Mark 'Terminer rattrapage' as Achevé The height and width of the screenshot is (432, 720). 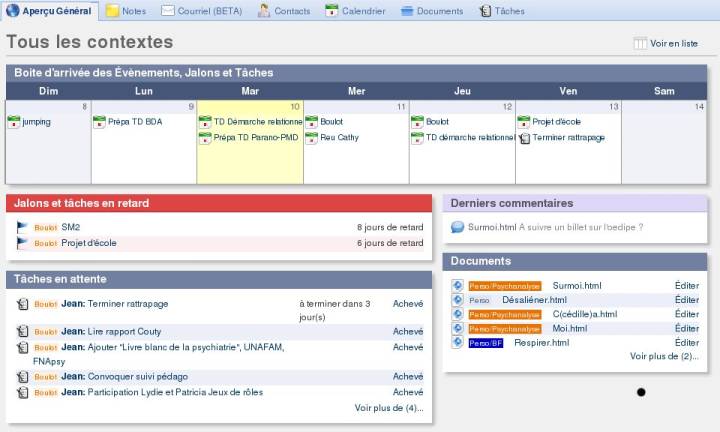[x=408, y=304]
